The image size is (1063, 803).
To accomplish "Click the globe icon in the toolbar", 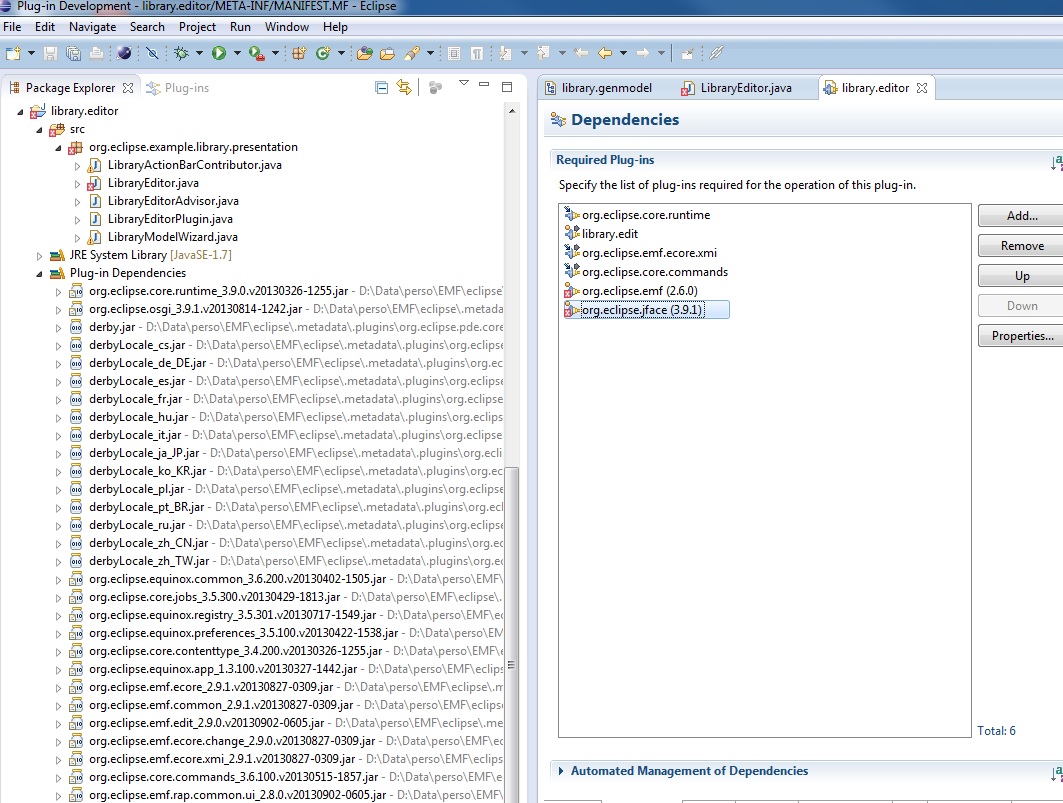I will [x=124, y=53].
